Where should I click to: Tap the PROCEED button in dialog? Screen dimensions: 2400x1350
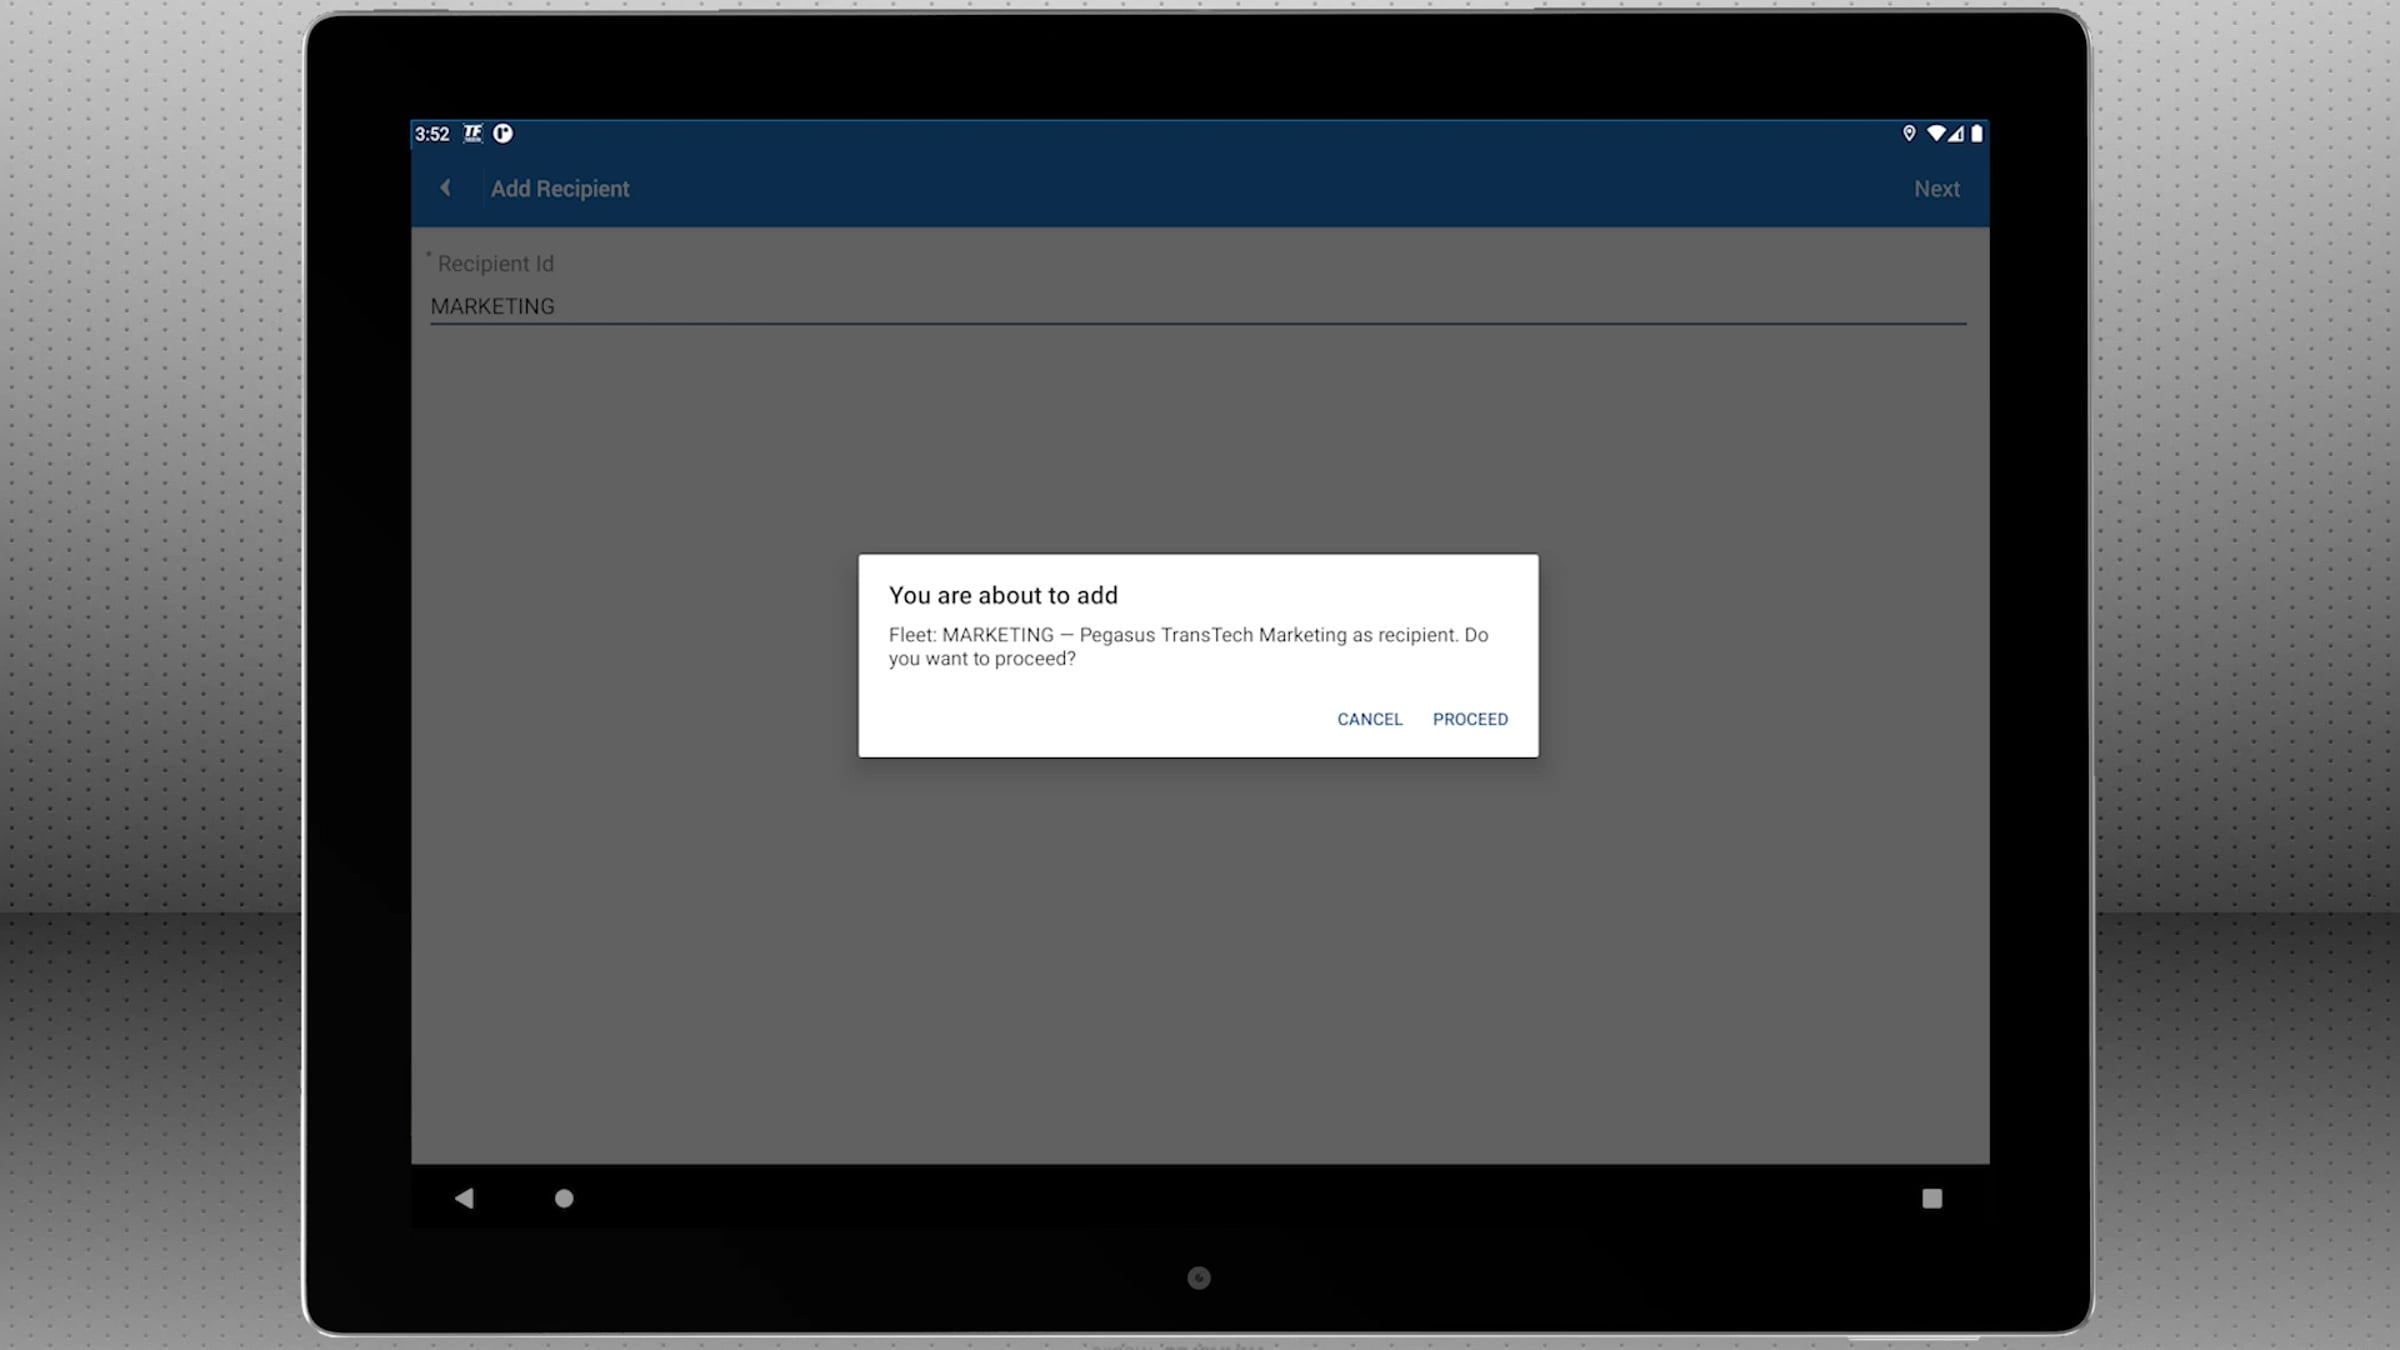tap(1470, 719)
